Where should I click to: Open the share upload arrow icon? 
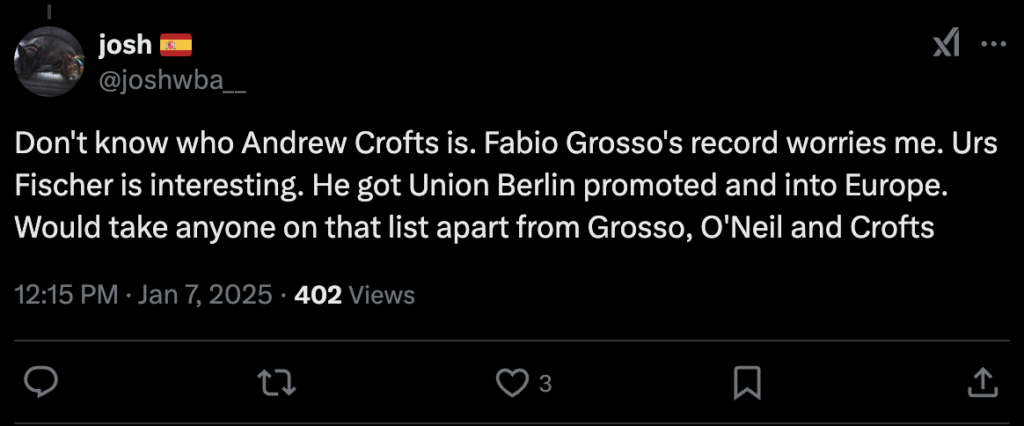pyautogui.click(x=984, y=383)
